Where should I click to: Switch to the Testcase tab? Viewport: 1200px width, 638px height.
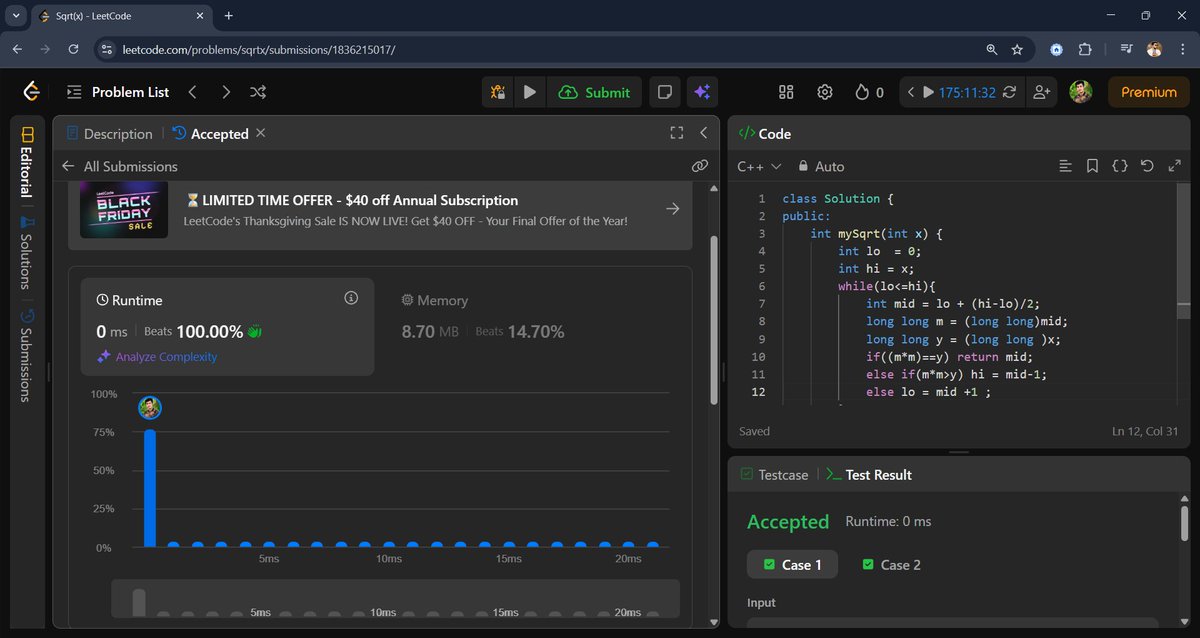coord(774,475)
